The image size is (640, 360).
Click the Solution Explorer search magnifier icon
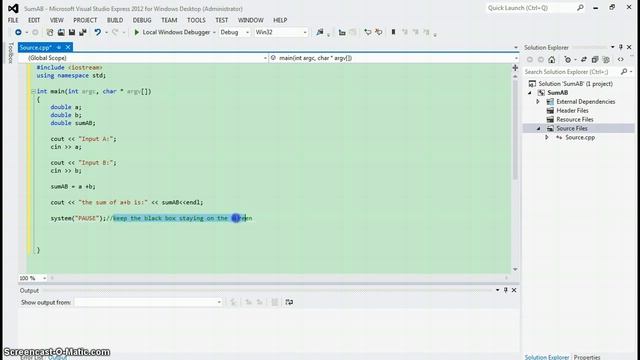(624, 72)
